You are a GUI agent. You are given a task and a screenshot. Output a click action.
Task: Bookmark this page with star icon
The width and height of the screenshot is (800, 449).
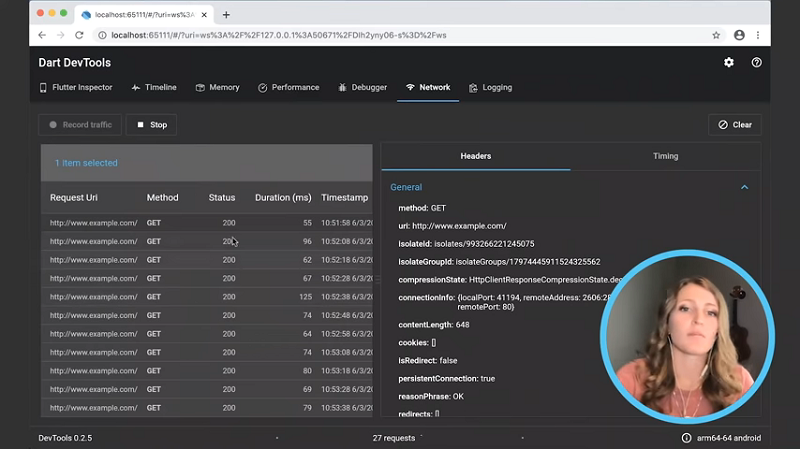click(716, 35)
